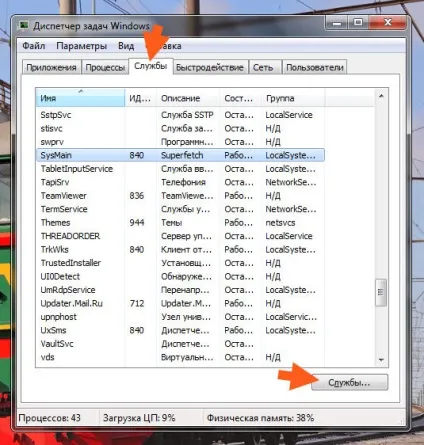Sort by the ИД column header

coord(140,98)
